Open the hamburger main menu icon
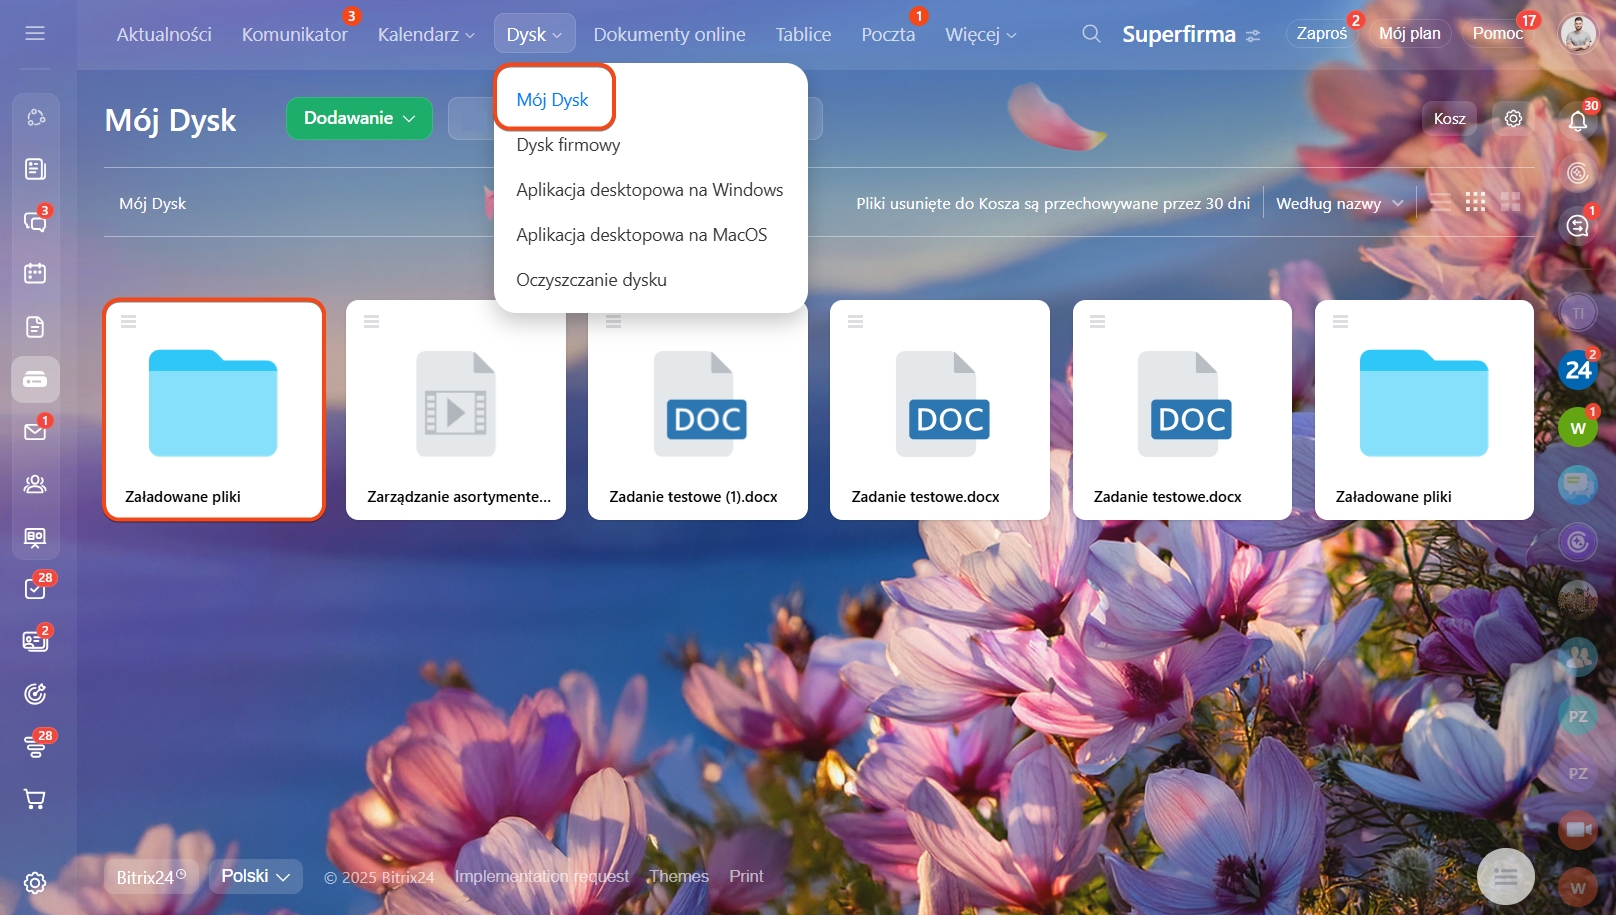 [x=35, y=33]
